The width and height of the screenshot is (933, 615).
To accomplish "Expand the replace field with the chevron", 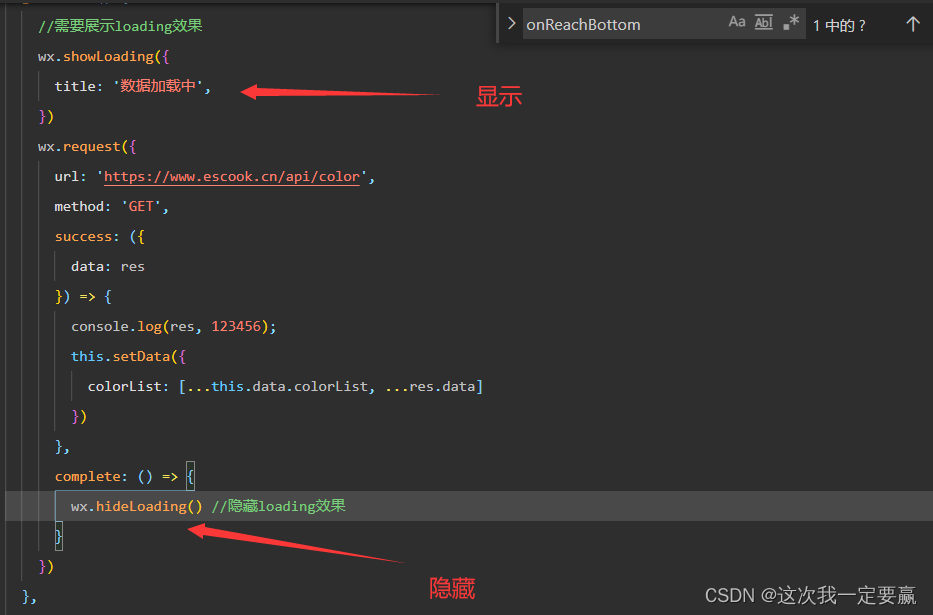I will tap(512, 24).
